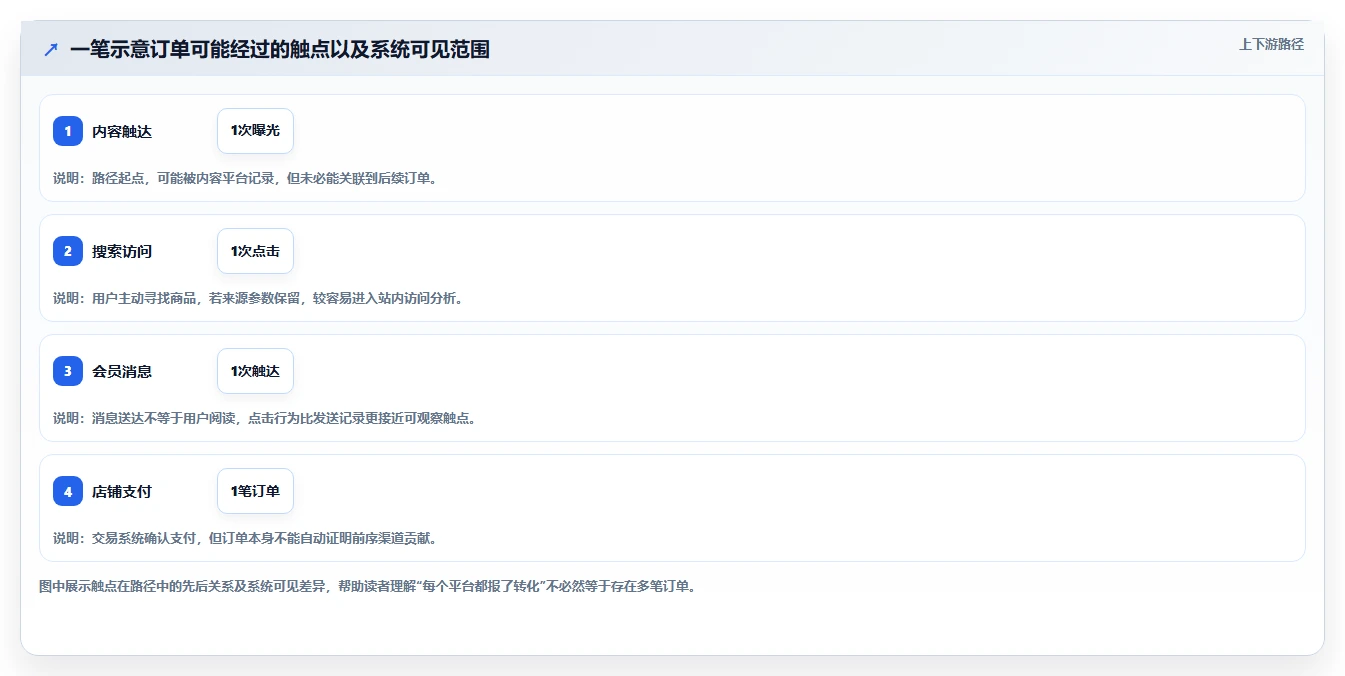
Task: Click step number 3 badge for 会员消息
Action: point(68,371)
